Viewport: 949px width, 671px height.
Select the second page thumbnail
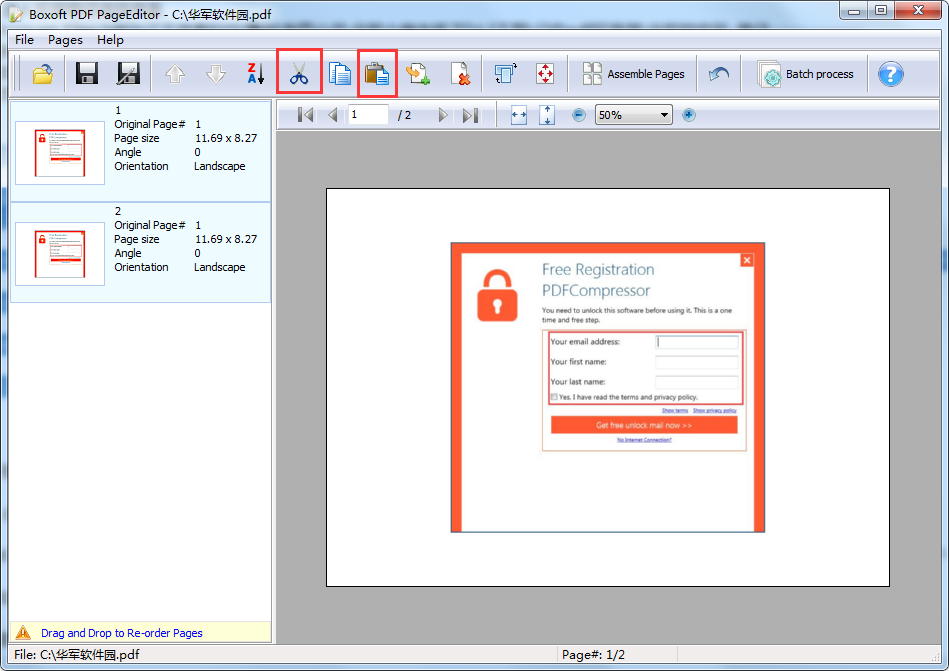tap(59, 253)
